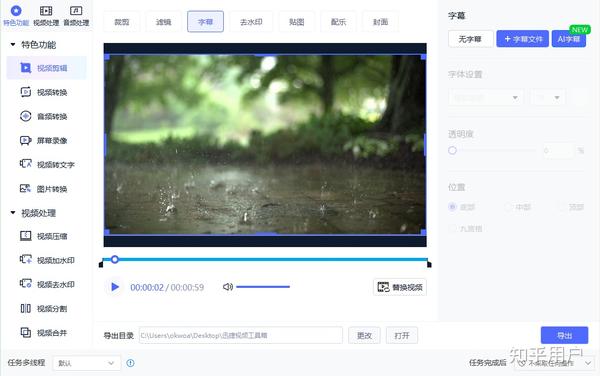Add a subtitle file with 字幕文件 button
Image resolution: width=600 pixels, height=376 pixels.
523,39
